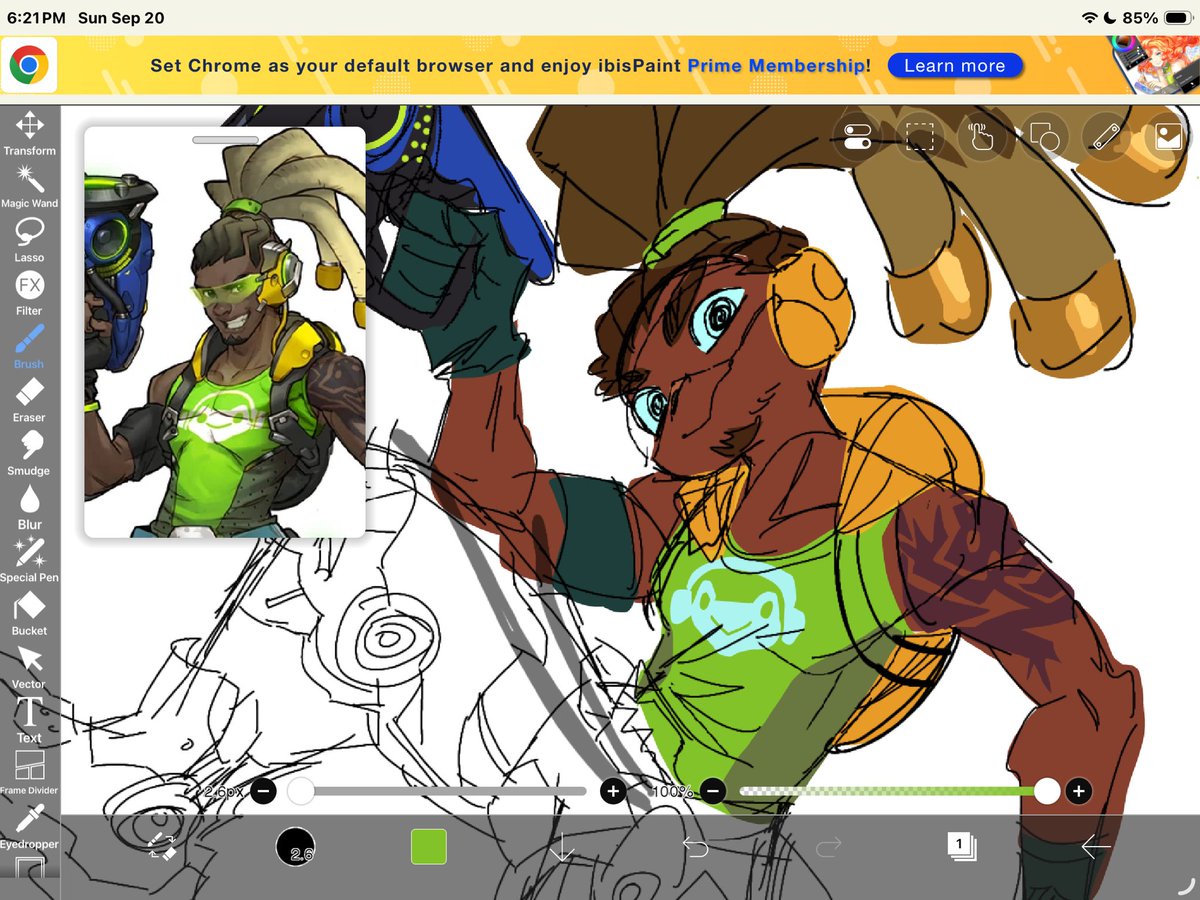Select the Vector tool
Image resolution: width=1200 pixels, height=900 pixels.
(x=29, y=666)
